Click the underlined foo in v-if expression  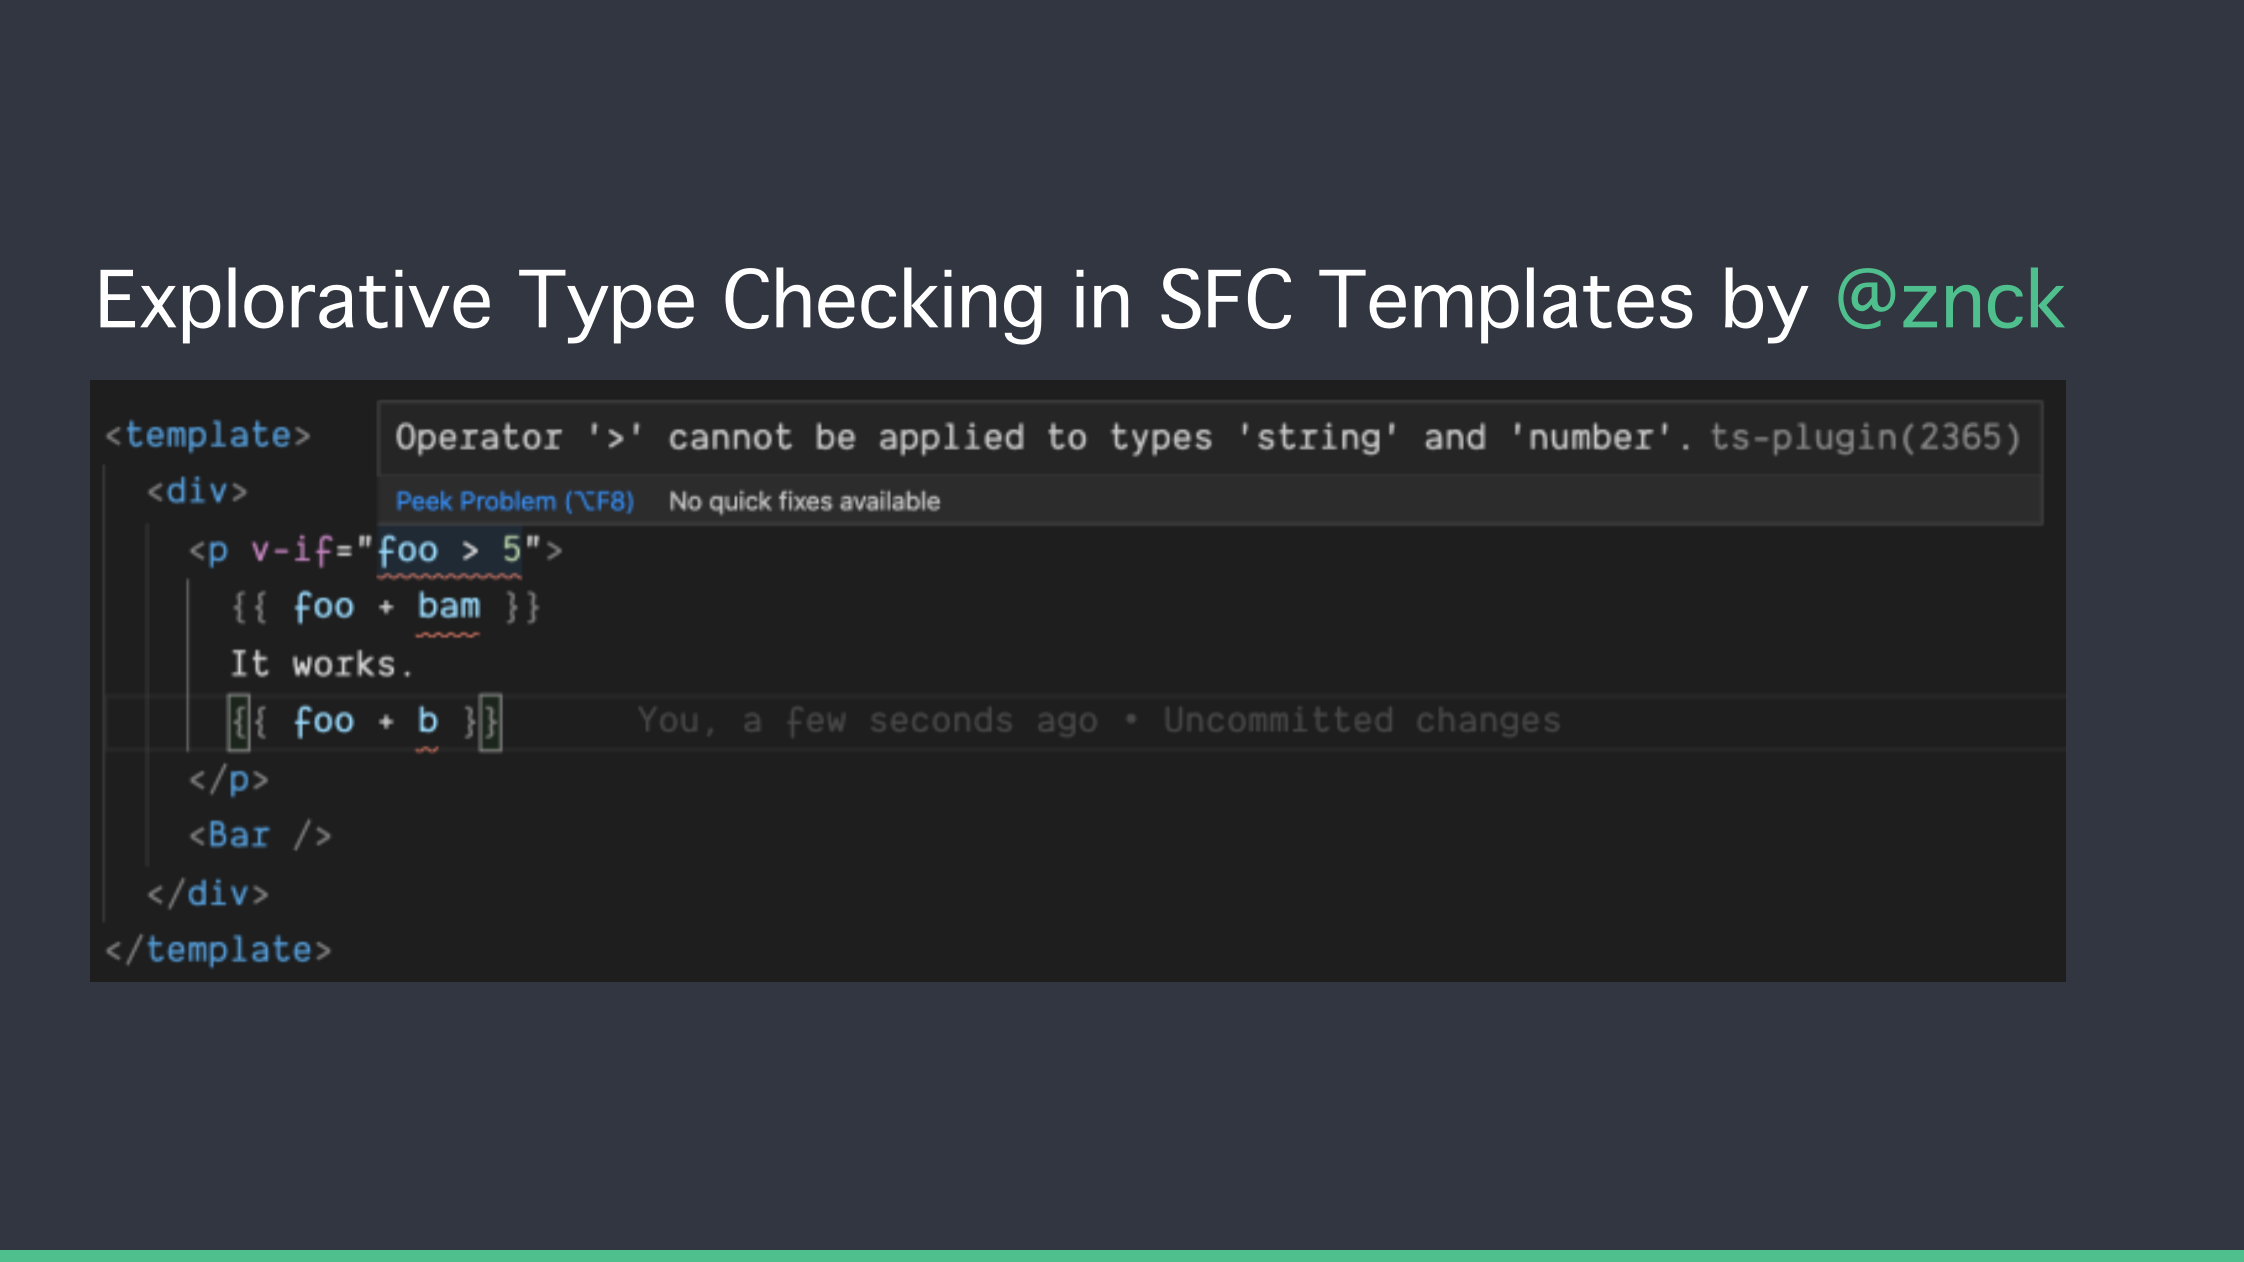[408, 550]
